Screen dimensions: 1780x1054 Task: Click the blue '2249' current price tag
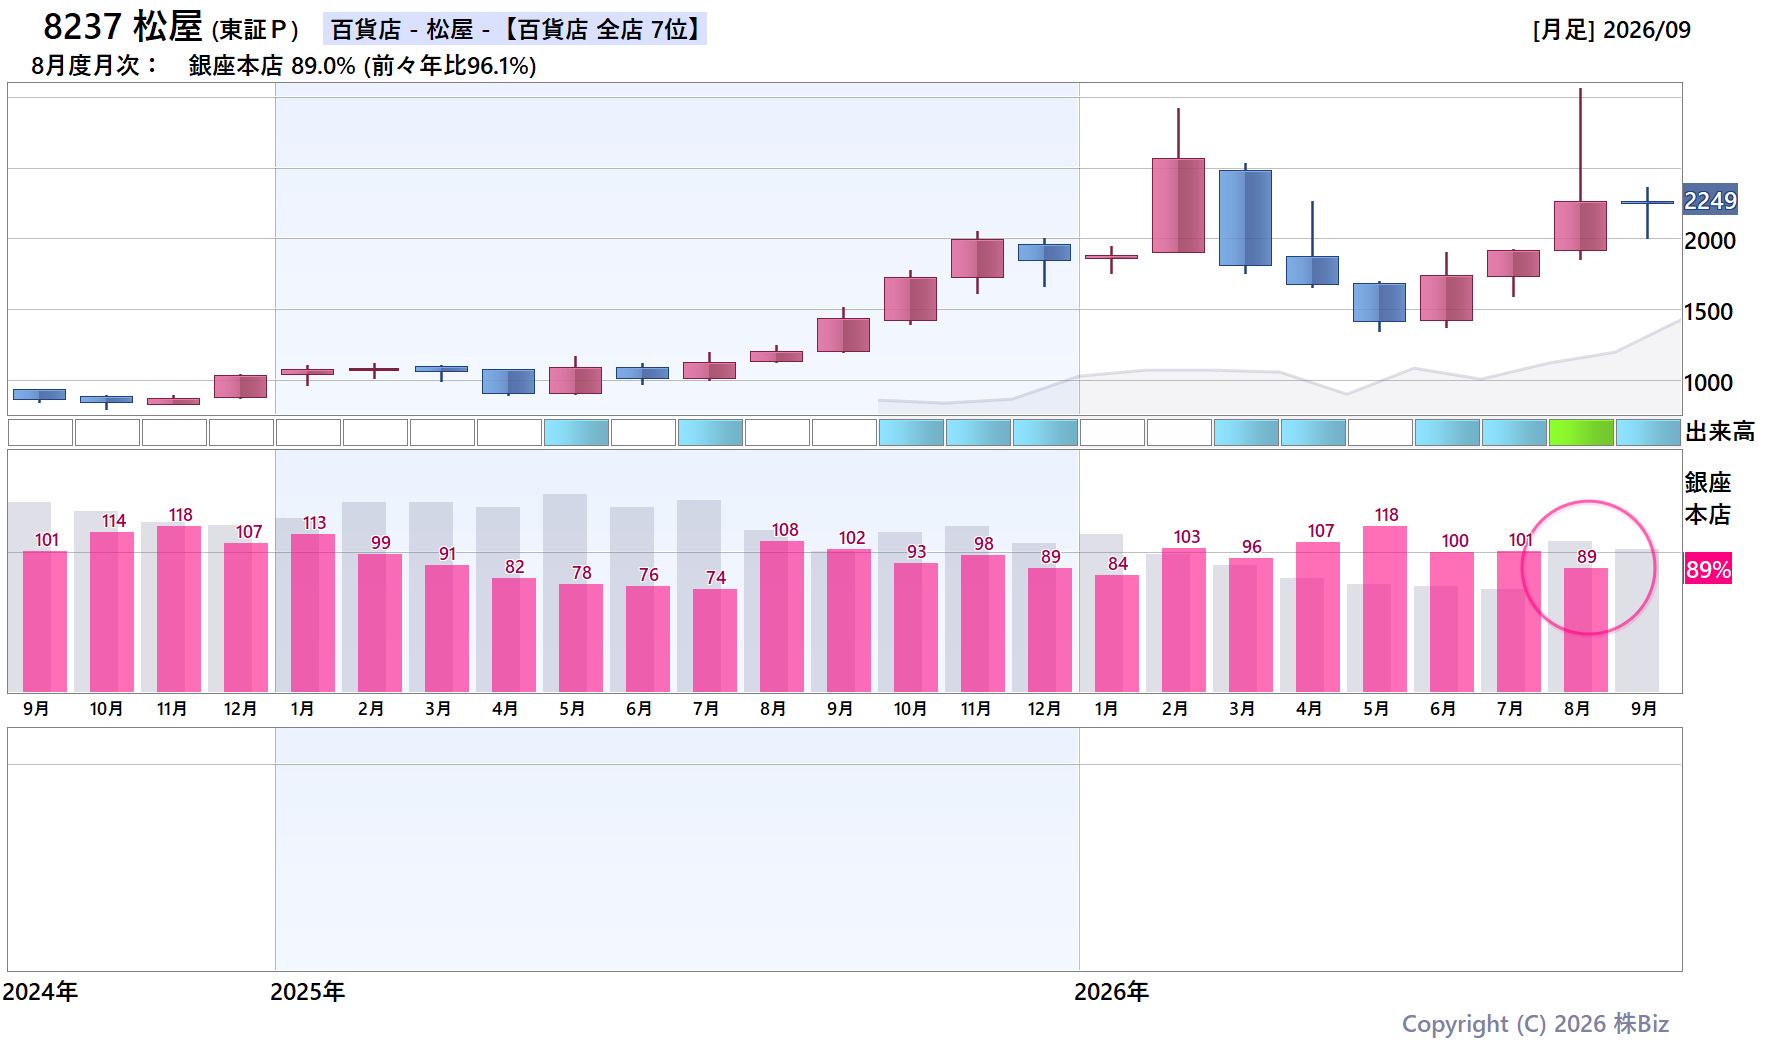[x=1710, y=200]
